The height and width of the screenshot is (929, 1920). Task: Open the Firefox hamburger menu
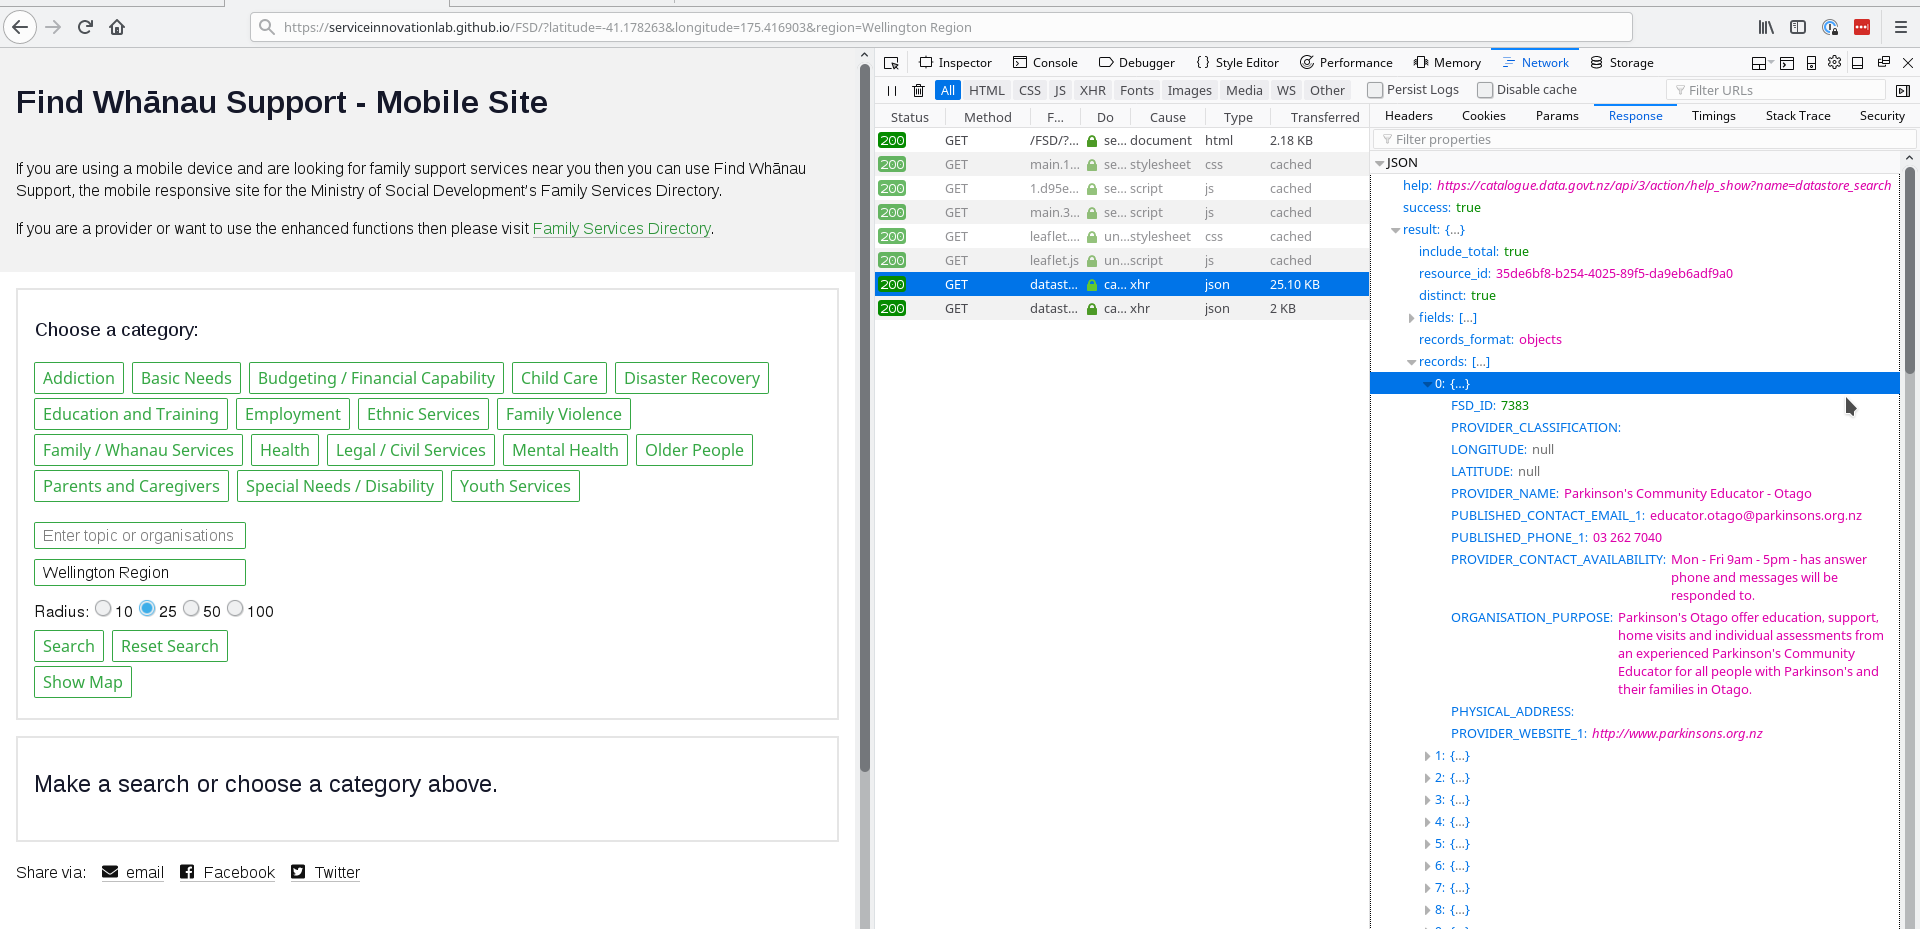click(x=1901, y=27)
